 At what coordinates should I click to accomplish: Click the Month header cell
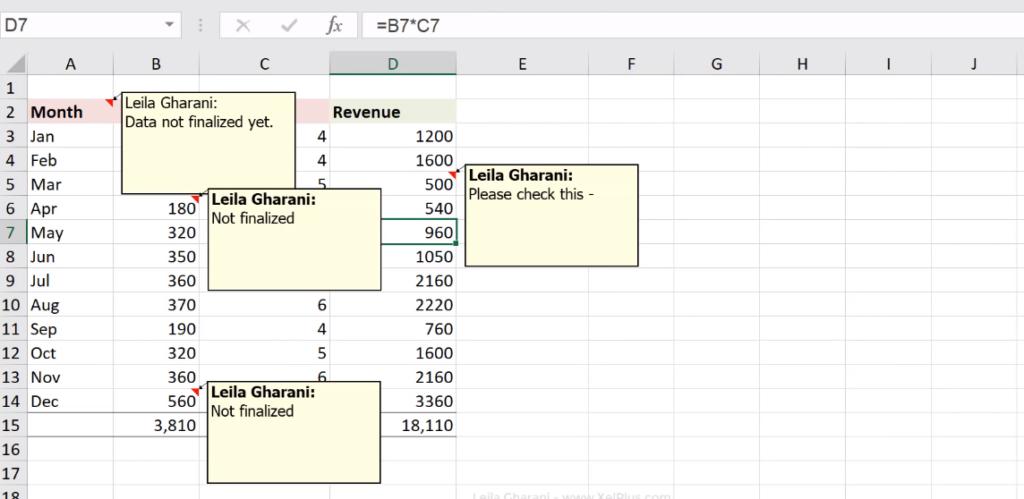[x=70, y=112]
